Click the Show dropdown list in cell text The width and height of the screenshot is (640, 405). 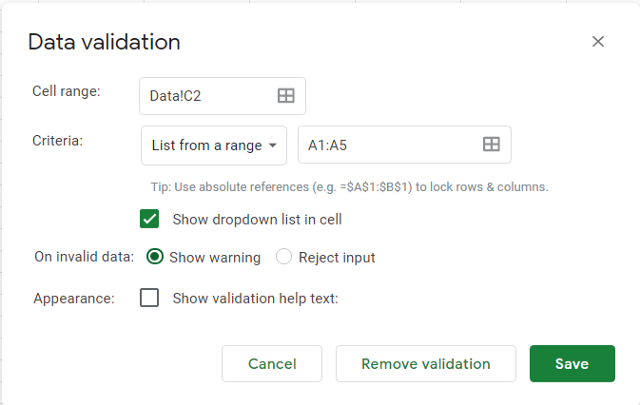257,219
